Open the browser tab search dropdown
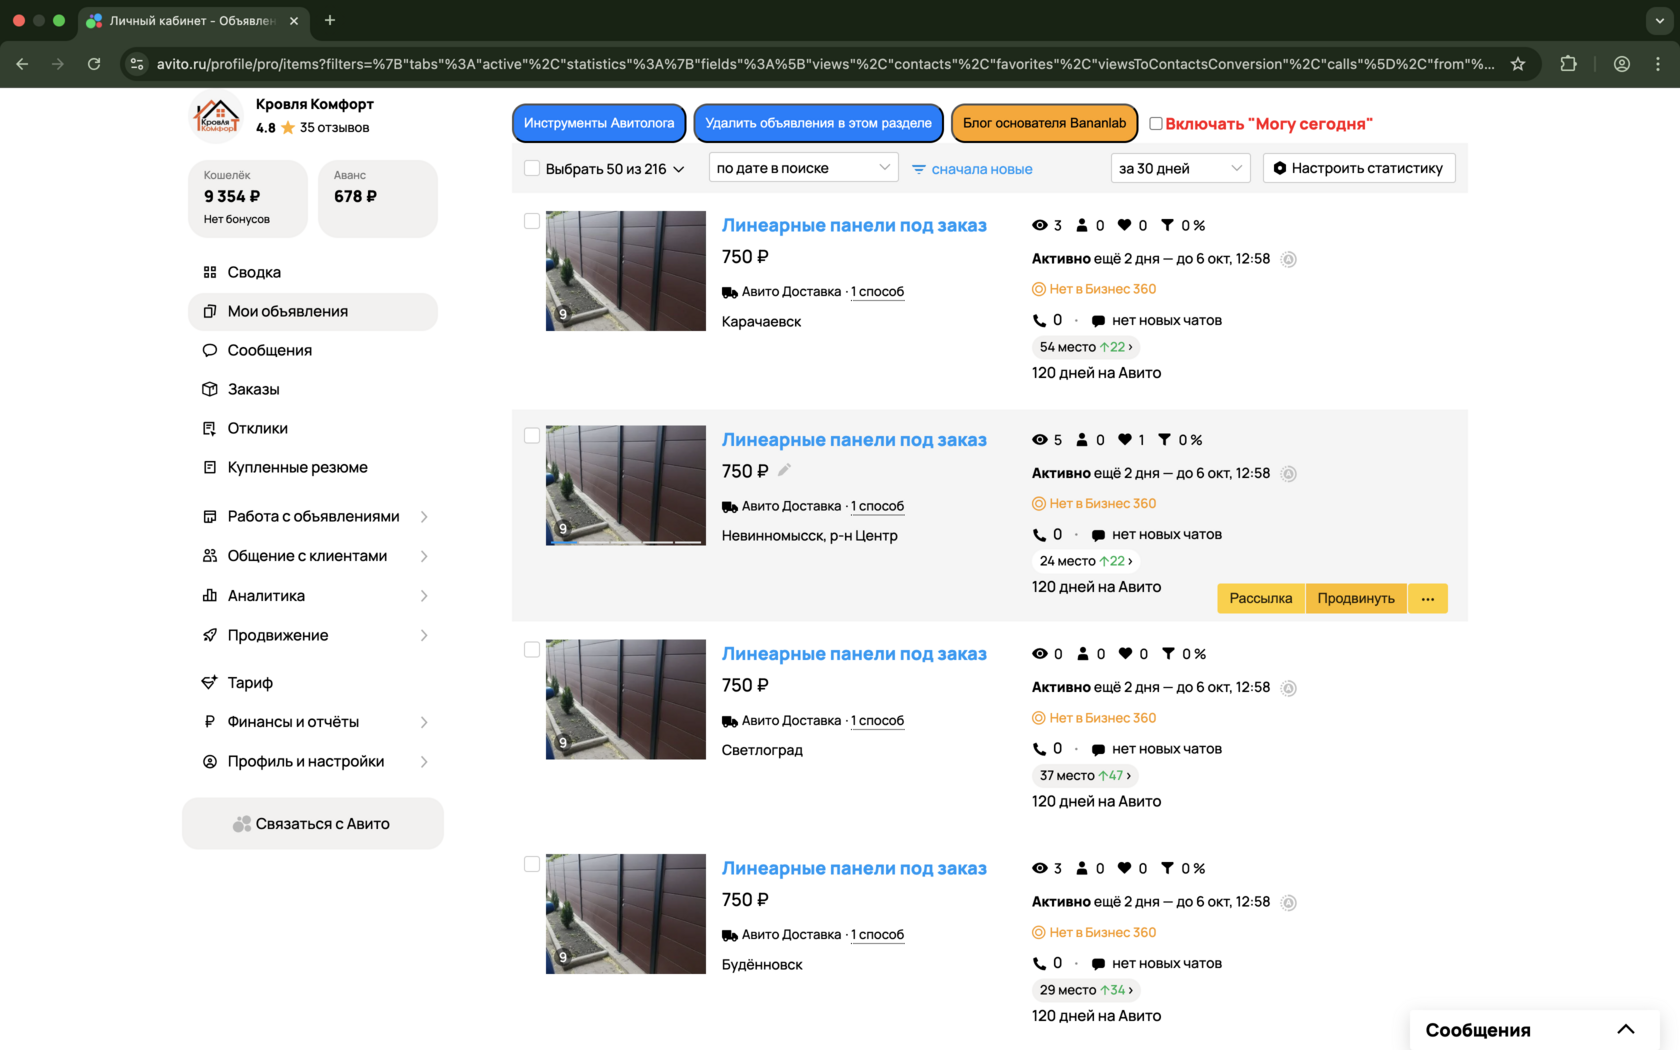Image resolution: width=1680 pixels, height=1050 pixels. pos(1660,20)
